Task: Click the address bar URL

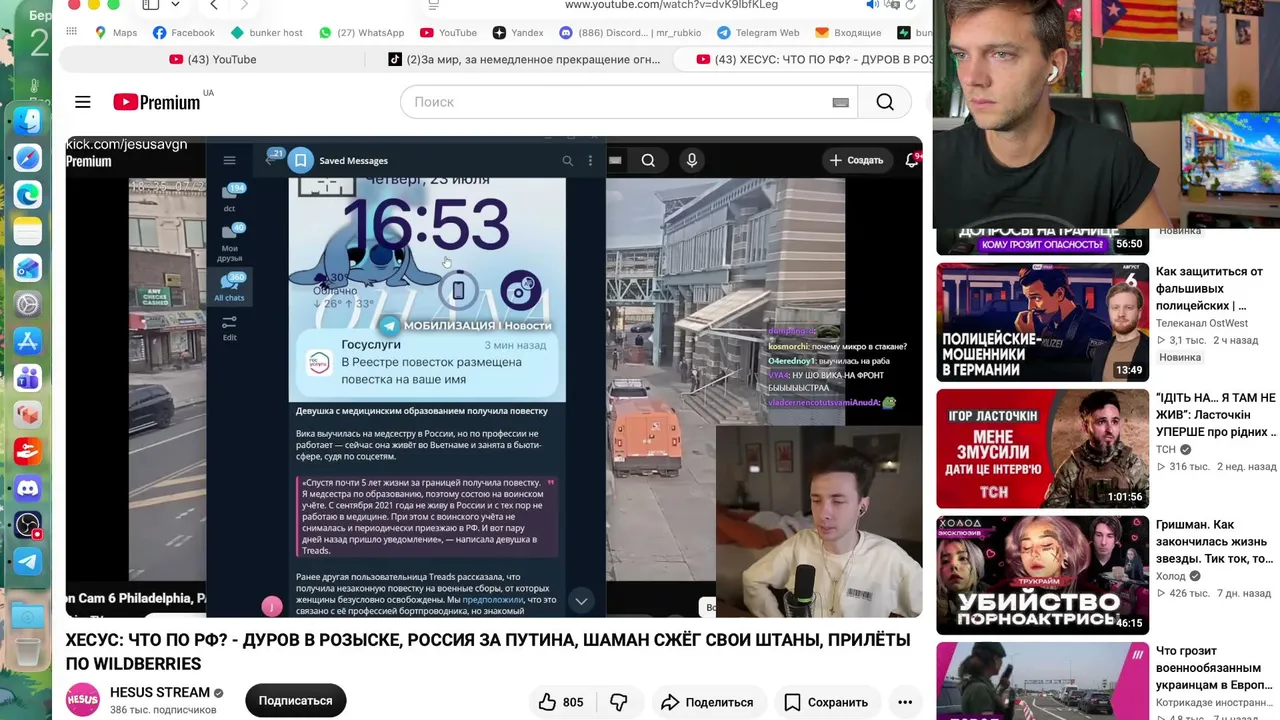Action: tap(671, 5)
